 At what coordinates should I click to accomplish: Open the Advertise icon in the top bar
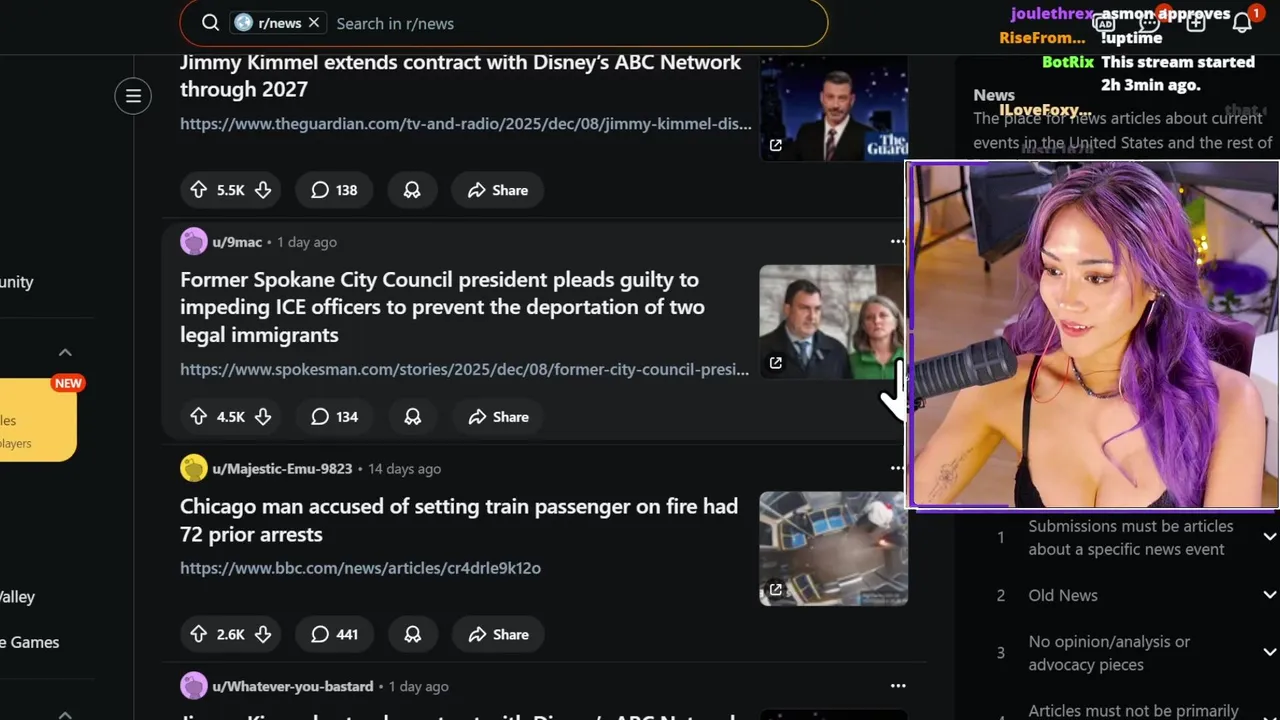point(1104,23)
